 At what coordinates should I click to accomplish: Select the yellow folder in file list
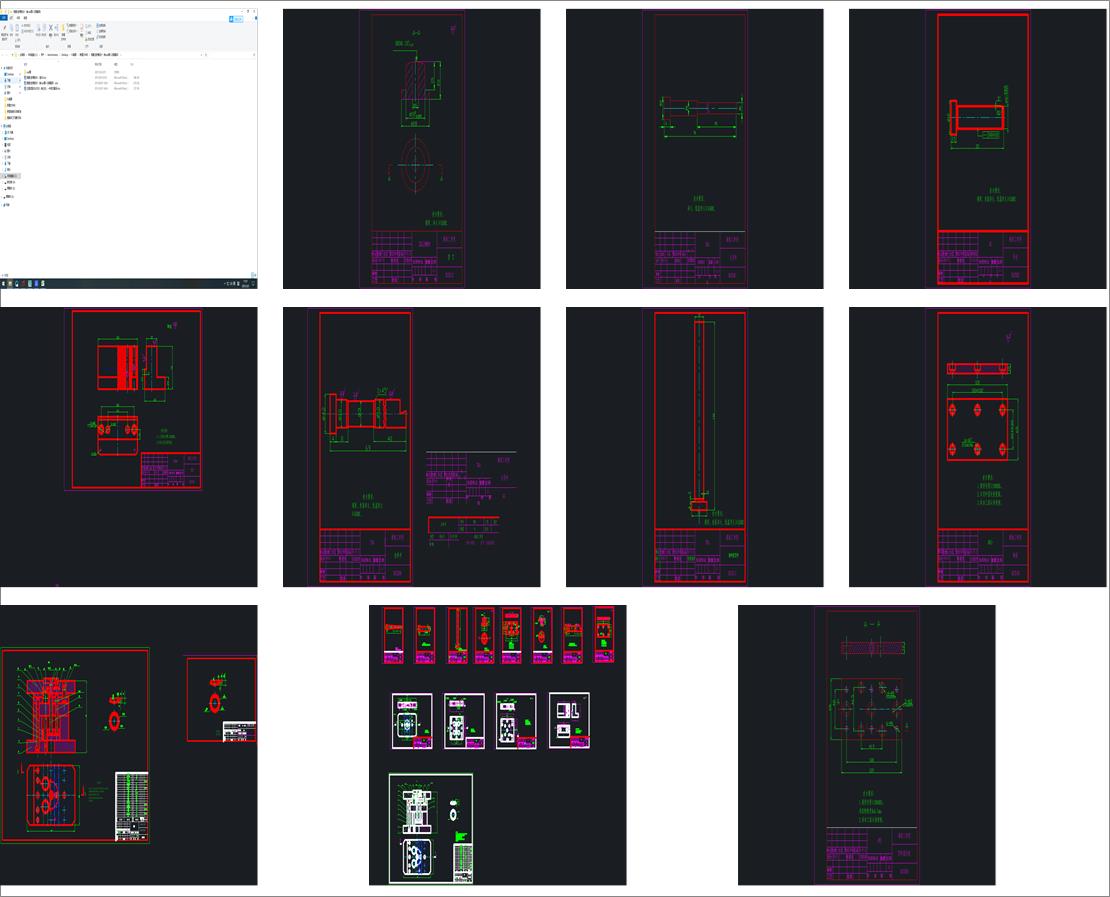pyautogui.click(x=26, y=70)
